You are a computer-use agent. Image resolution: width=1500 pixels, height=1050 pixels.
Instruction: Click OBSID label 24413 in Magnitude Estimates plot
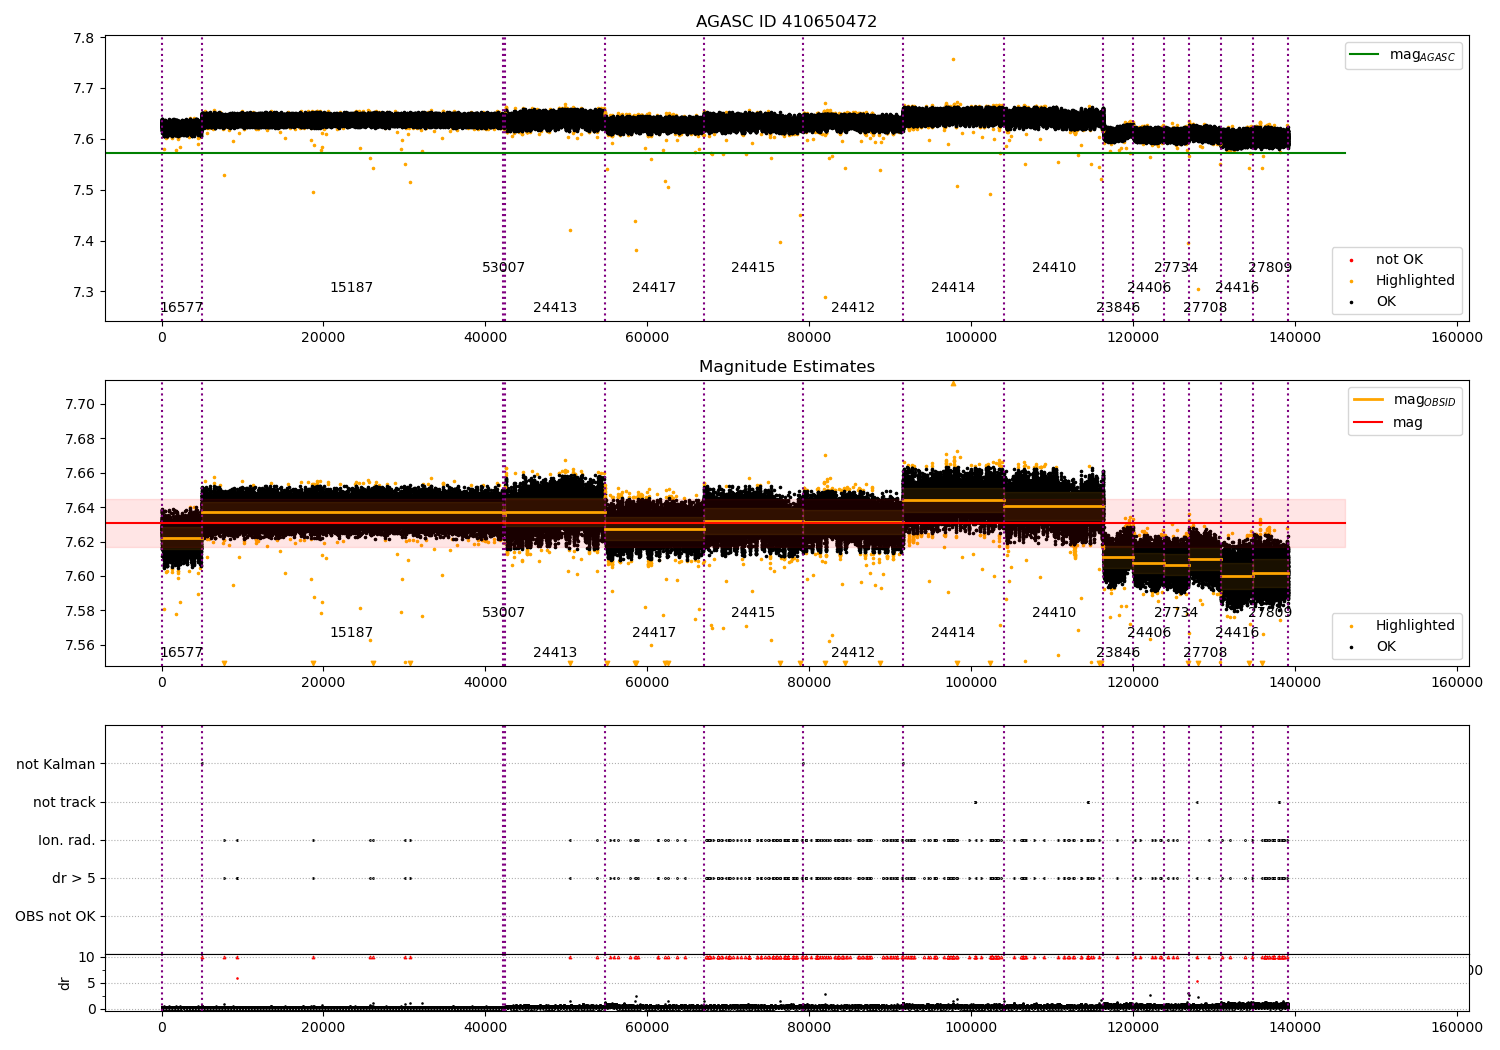tap(555, 653)
